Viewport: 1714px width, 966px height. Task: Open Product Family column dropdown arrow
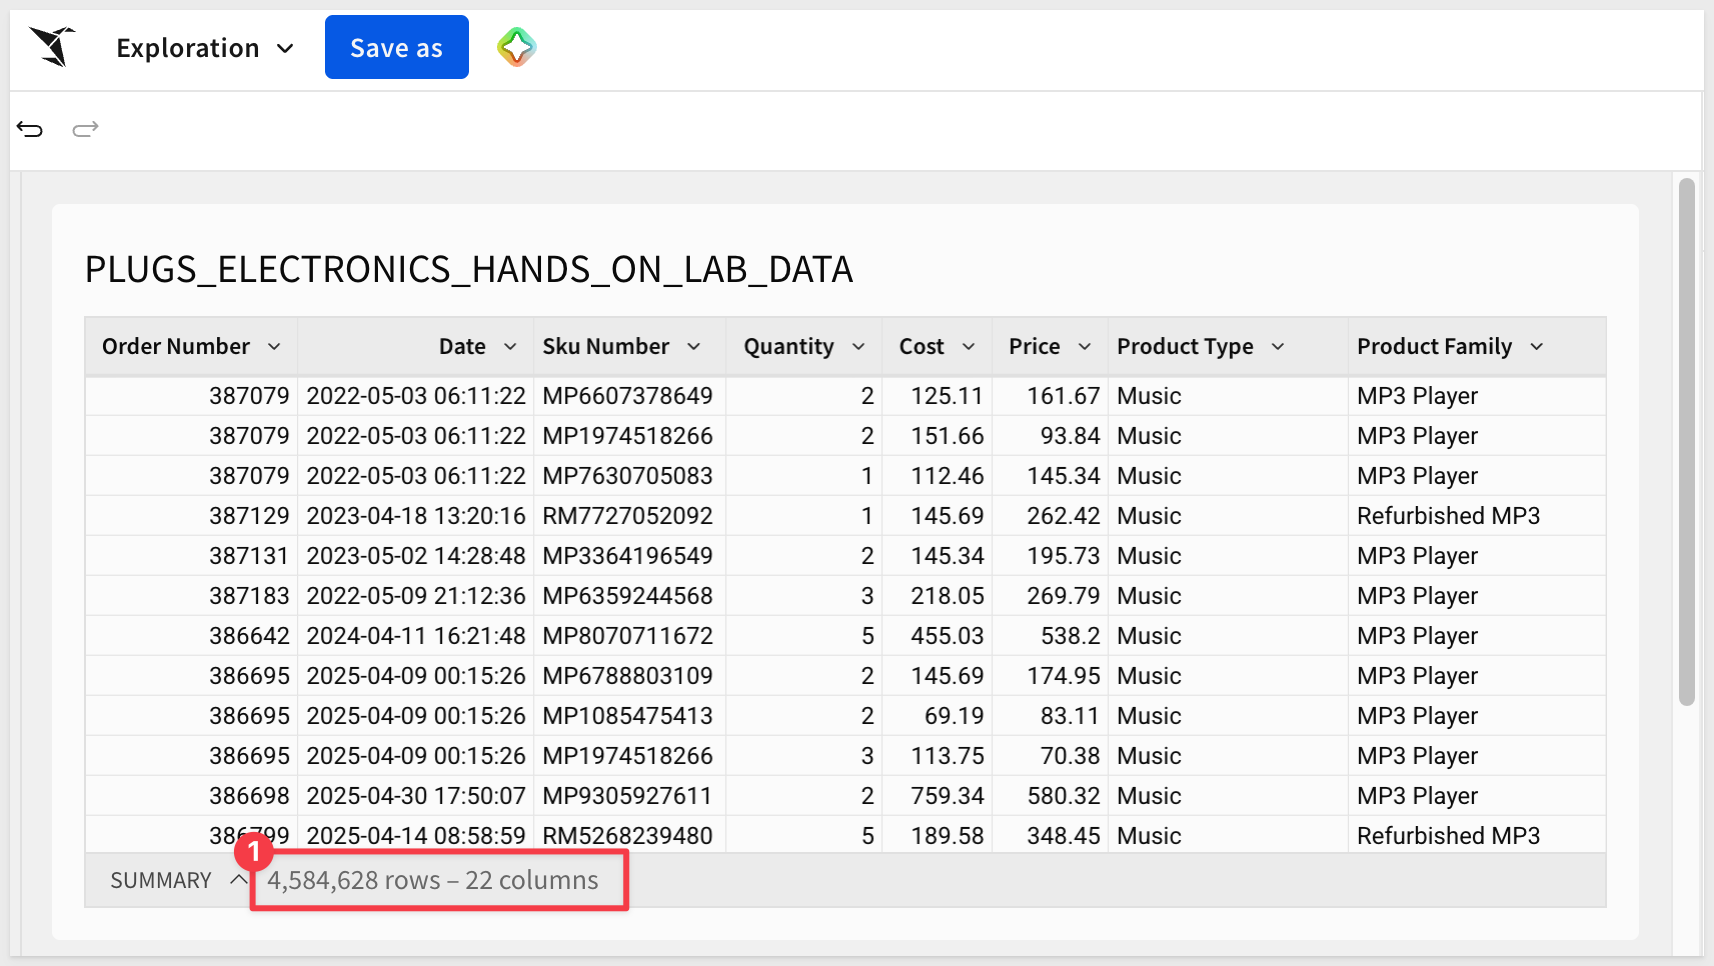[x=1537, y=346]
